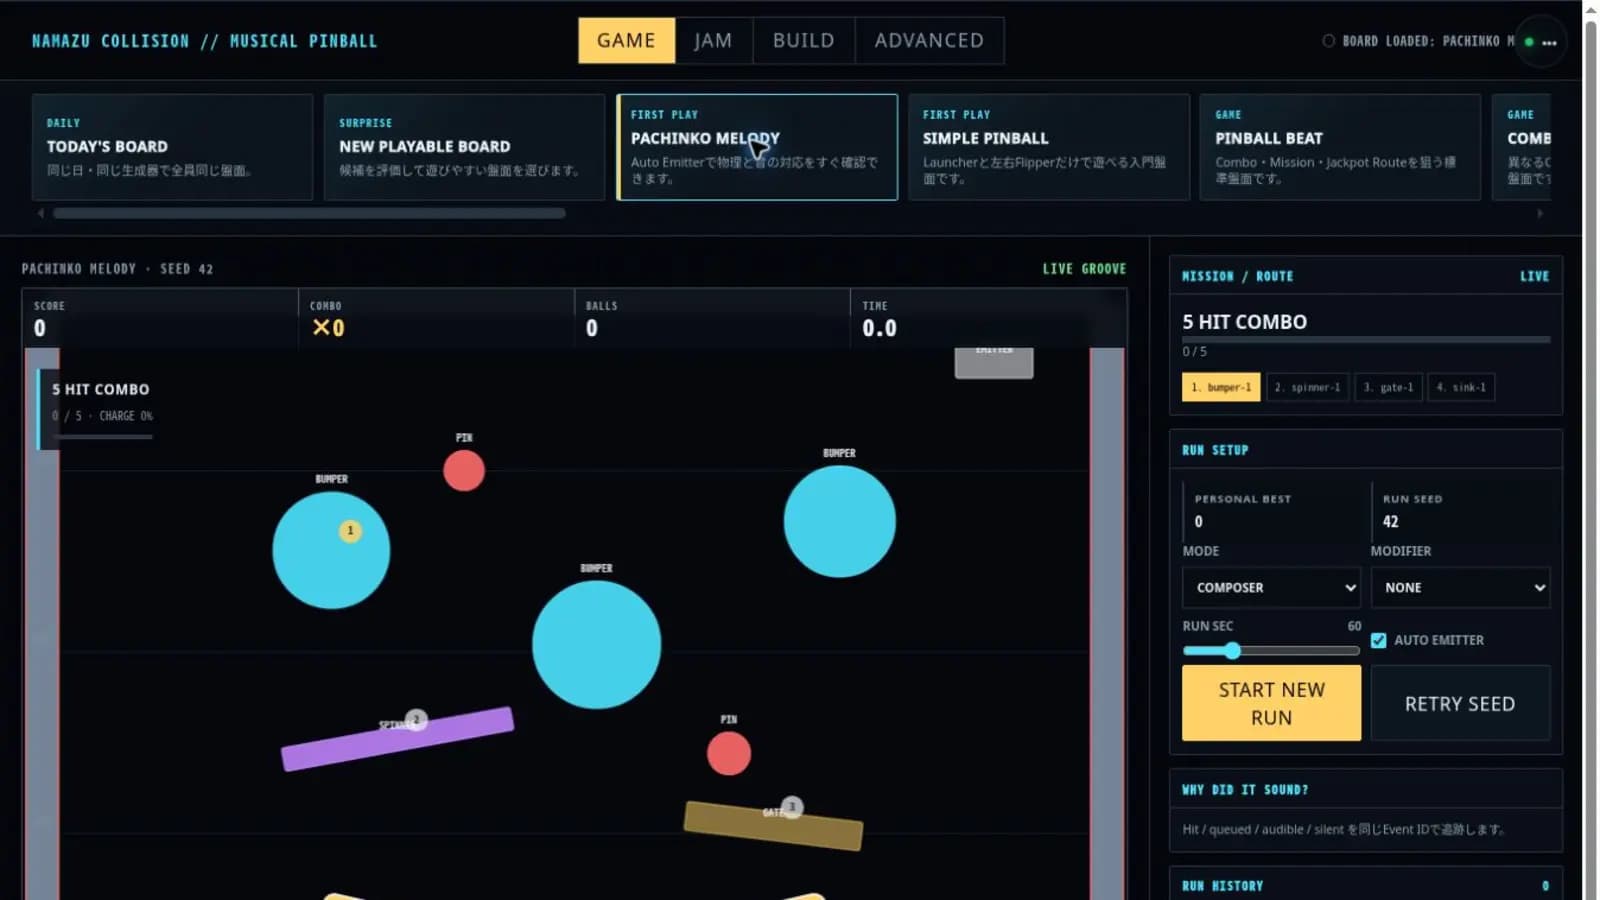The image size is (1600, 900).
Task: Click the brown gate bar
Action: pyautogui.click(x=773, y=826)
